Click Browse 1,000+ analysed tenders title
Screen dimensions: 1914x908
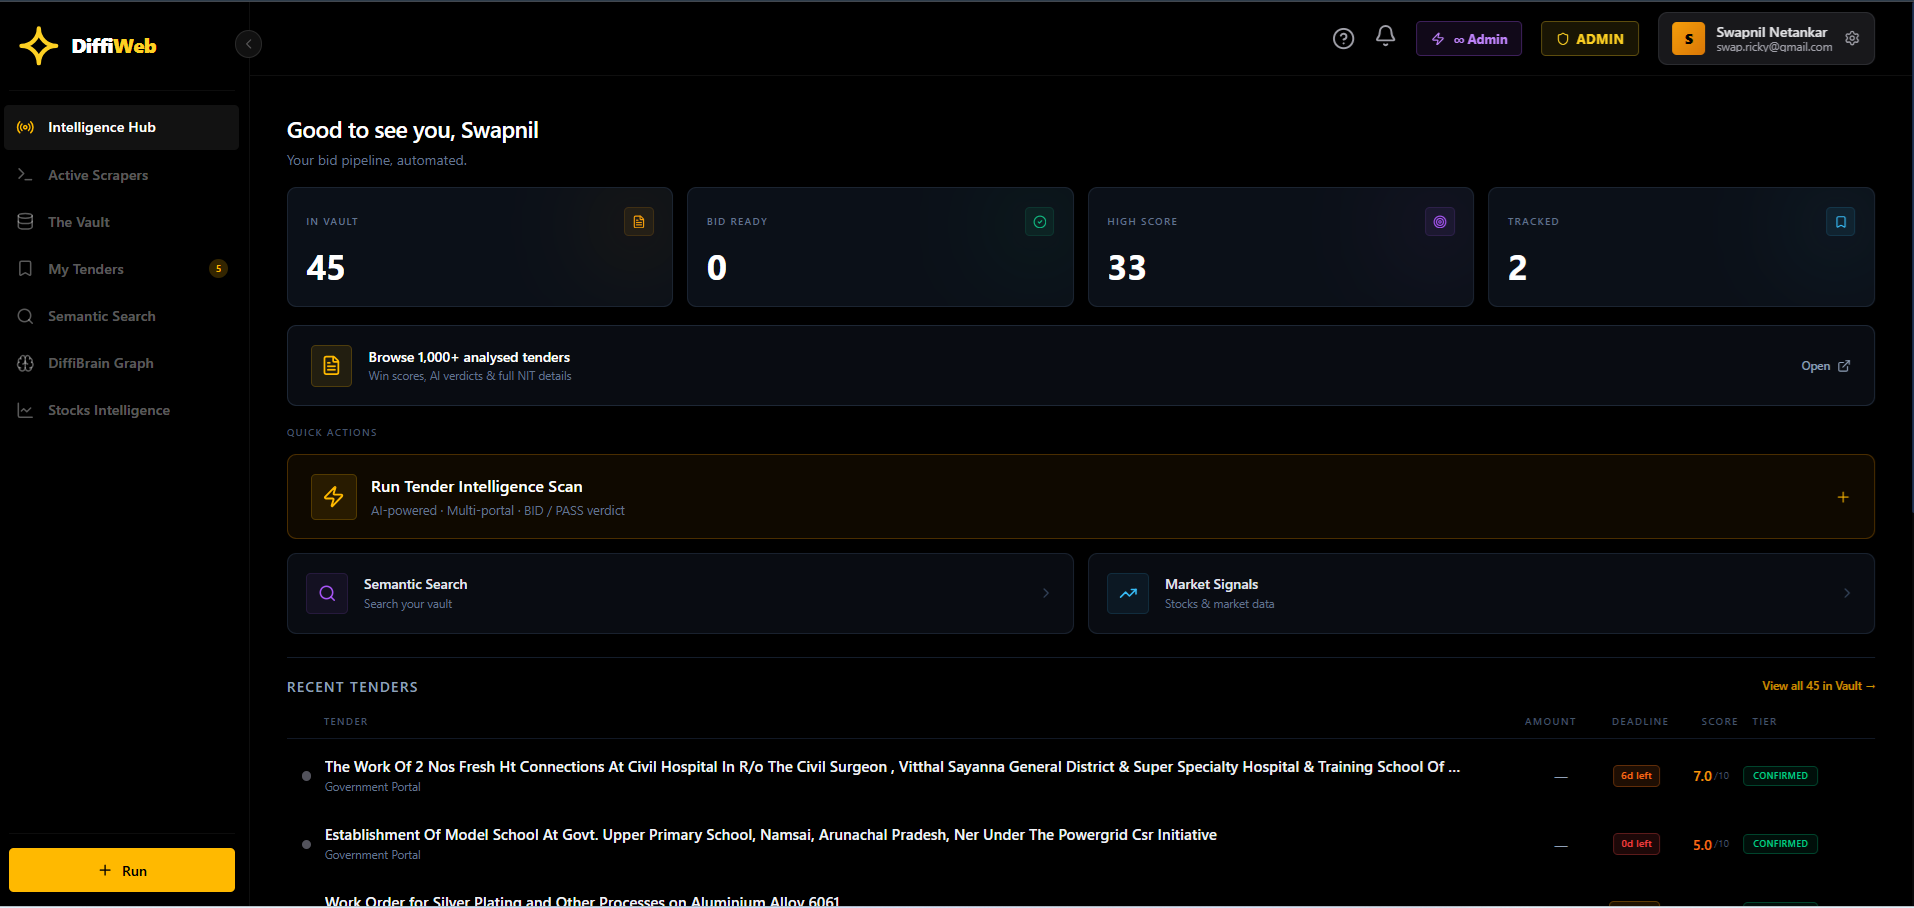[x=469, y=357]
